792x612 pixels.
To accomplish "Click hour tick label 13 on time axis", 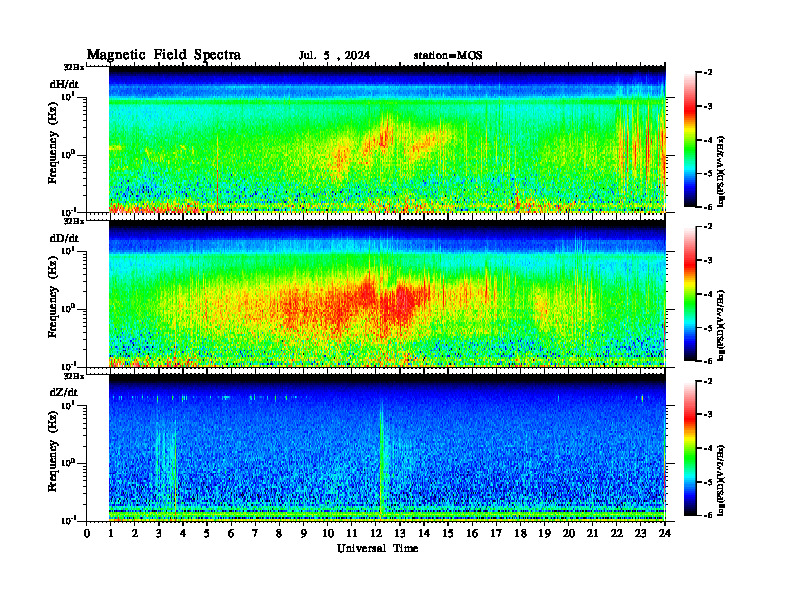I will [400, 534].
